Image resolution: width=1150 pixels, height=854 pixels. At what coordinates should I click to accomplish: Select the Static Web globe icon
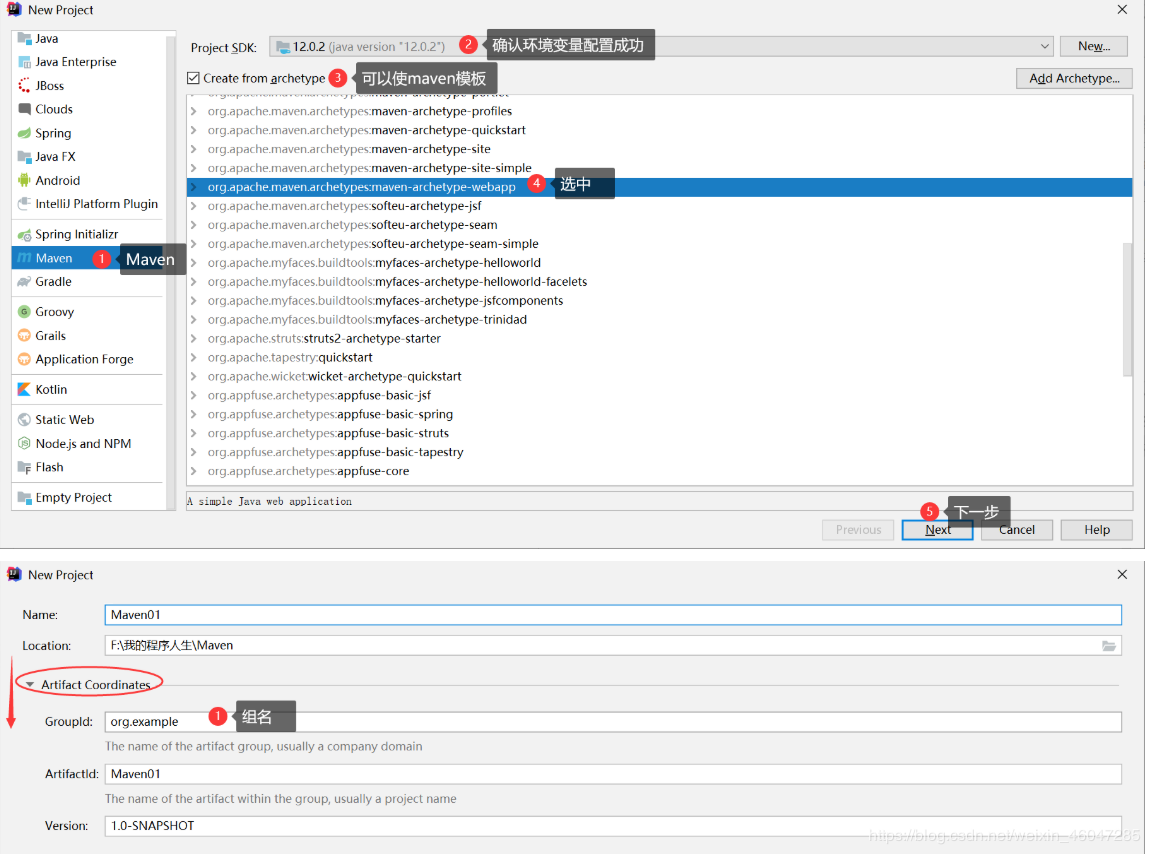pyautogui.click(x=24, y=420)
